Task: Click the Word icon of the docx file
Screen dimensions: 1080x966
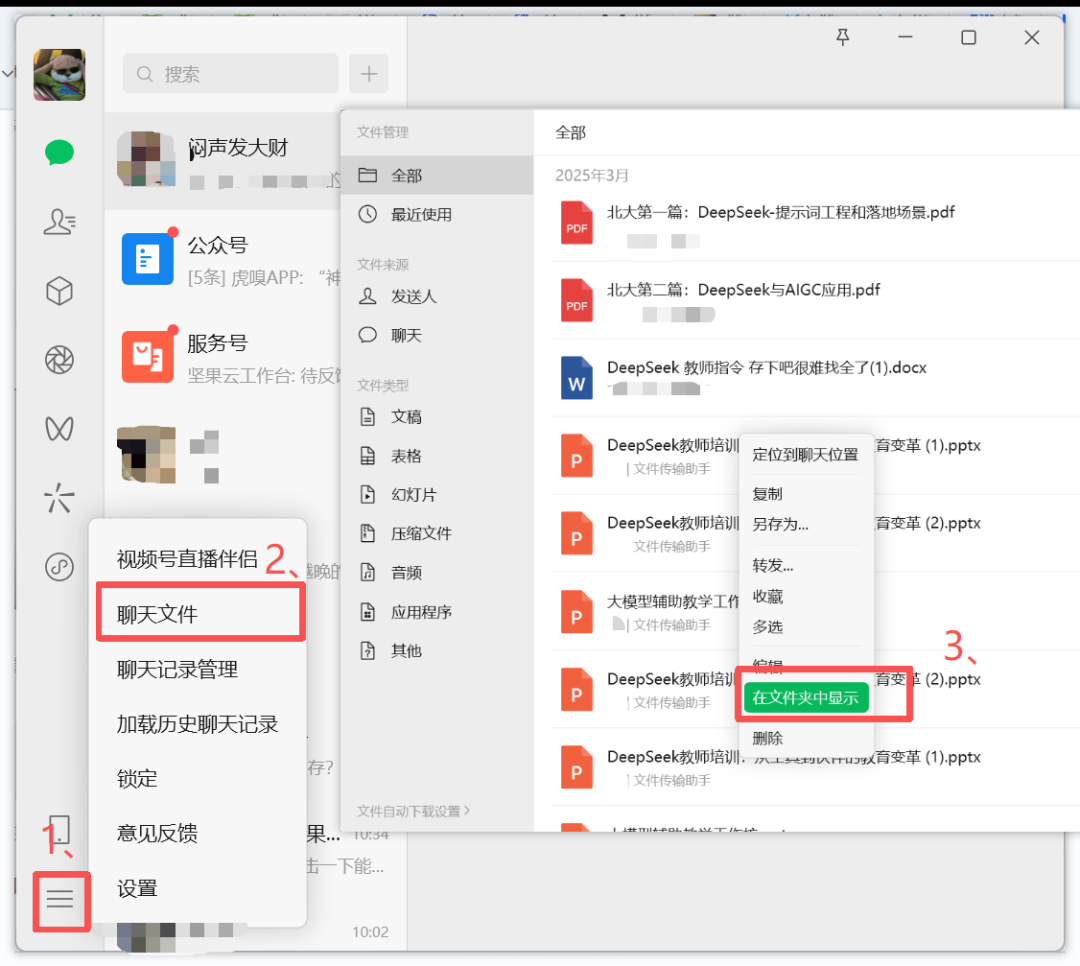Action: pyautogui.click(x=577, y=378)
